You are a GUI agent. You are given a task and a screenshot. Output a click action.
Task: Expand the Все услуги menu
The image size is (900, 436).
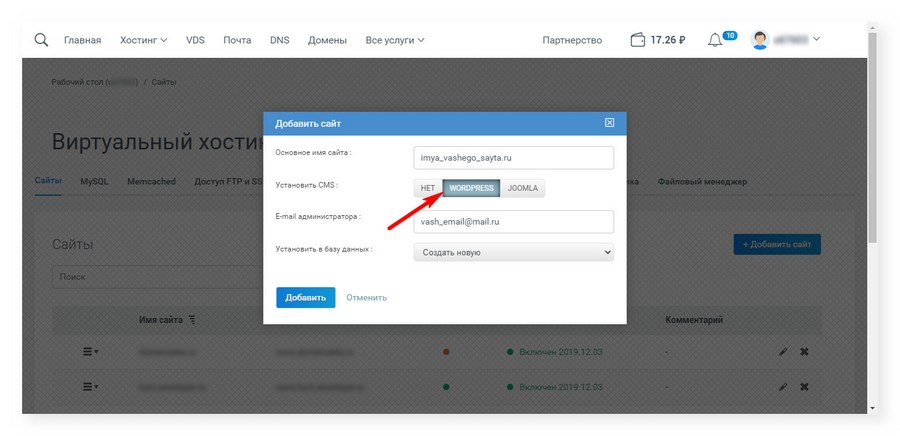(395, 40)
